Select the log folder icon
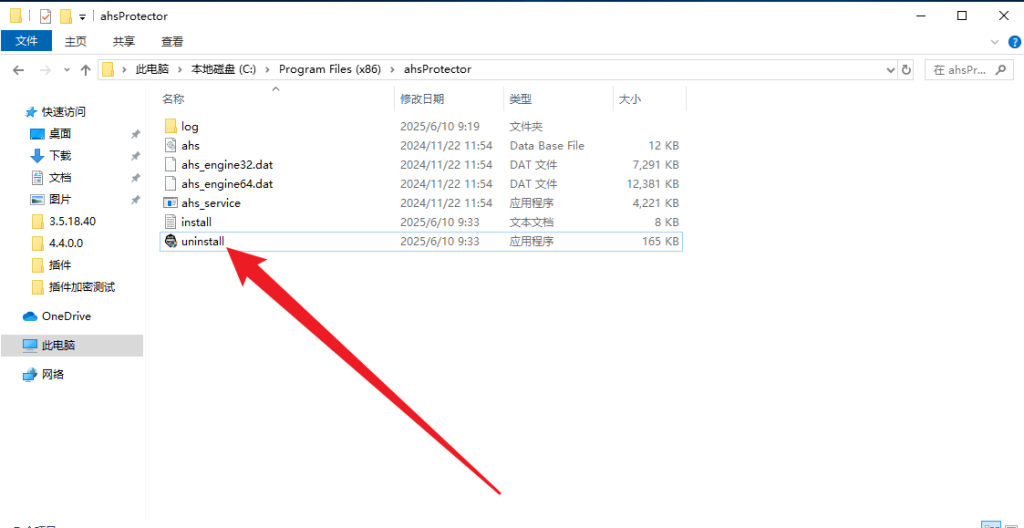The image size is (1024, 528). (x=170, y=127)
